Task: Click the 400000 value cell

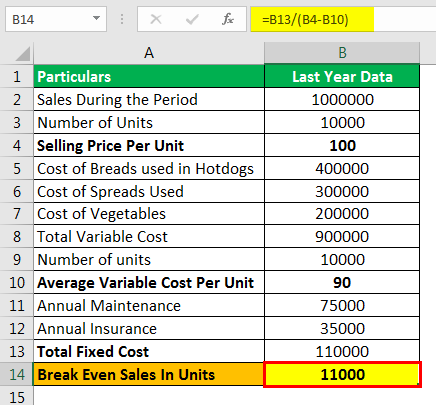Action: point(342,168)
